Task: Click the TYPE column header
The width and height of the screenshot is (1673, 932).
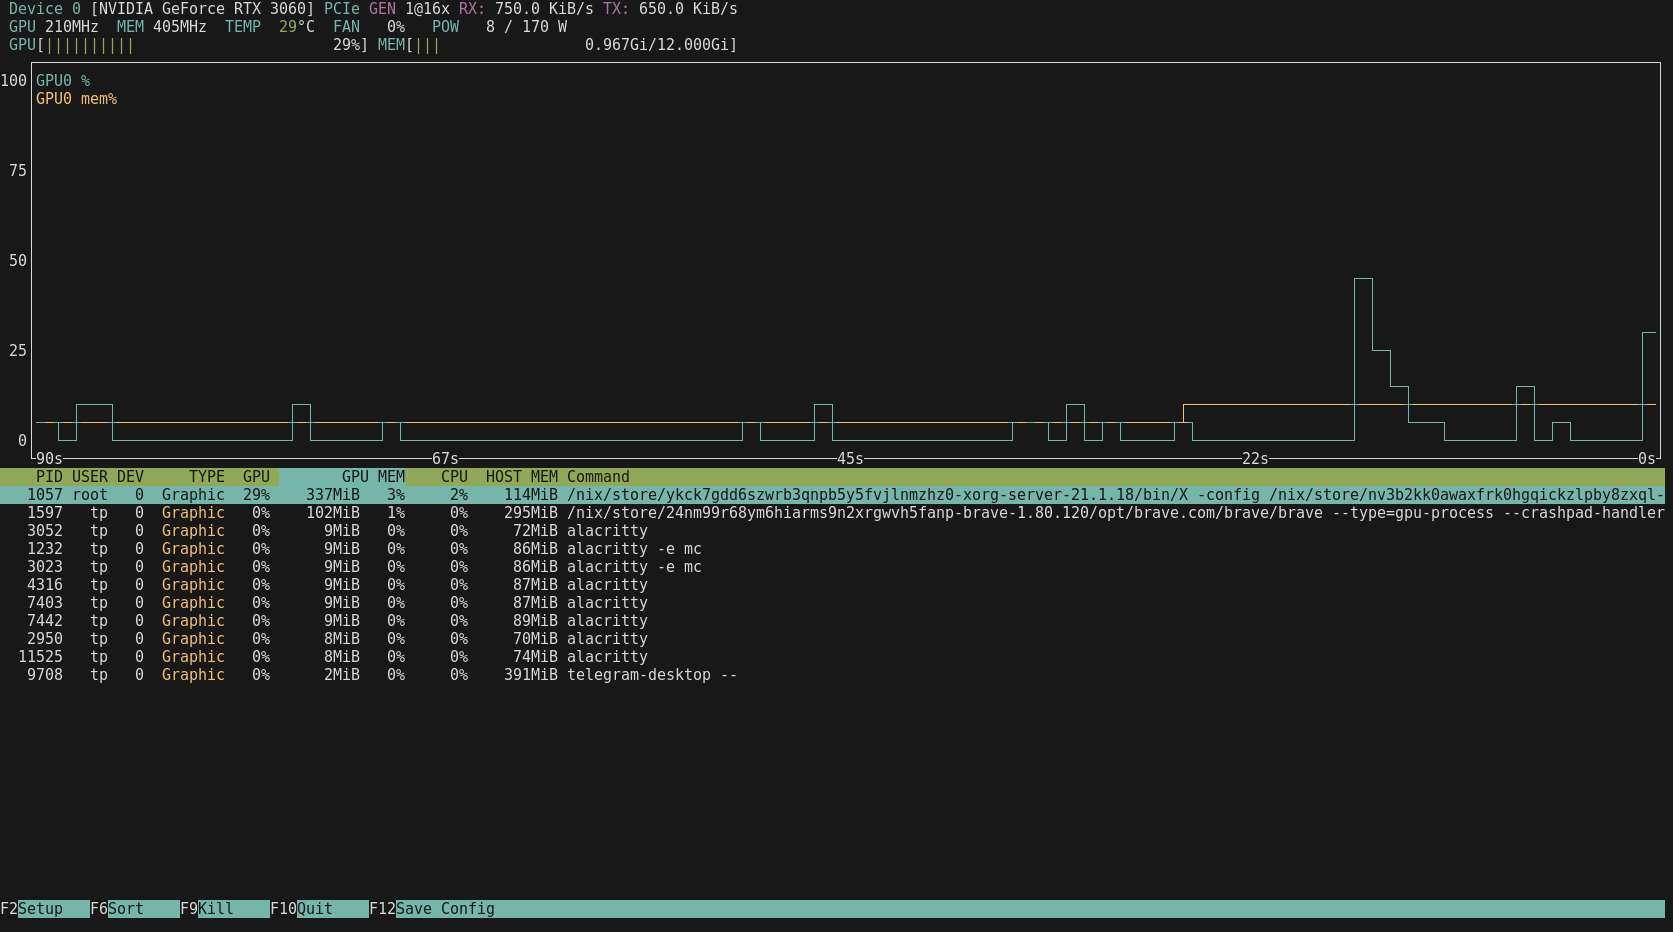Action: click(x=206, y=477)
